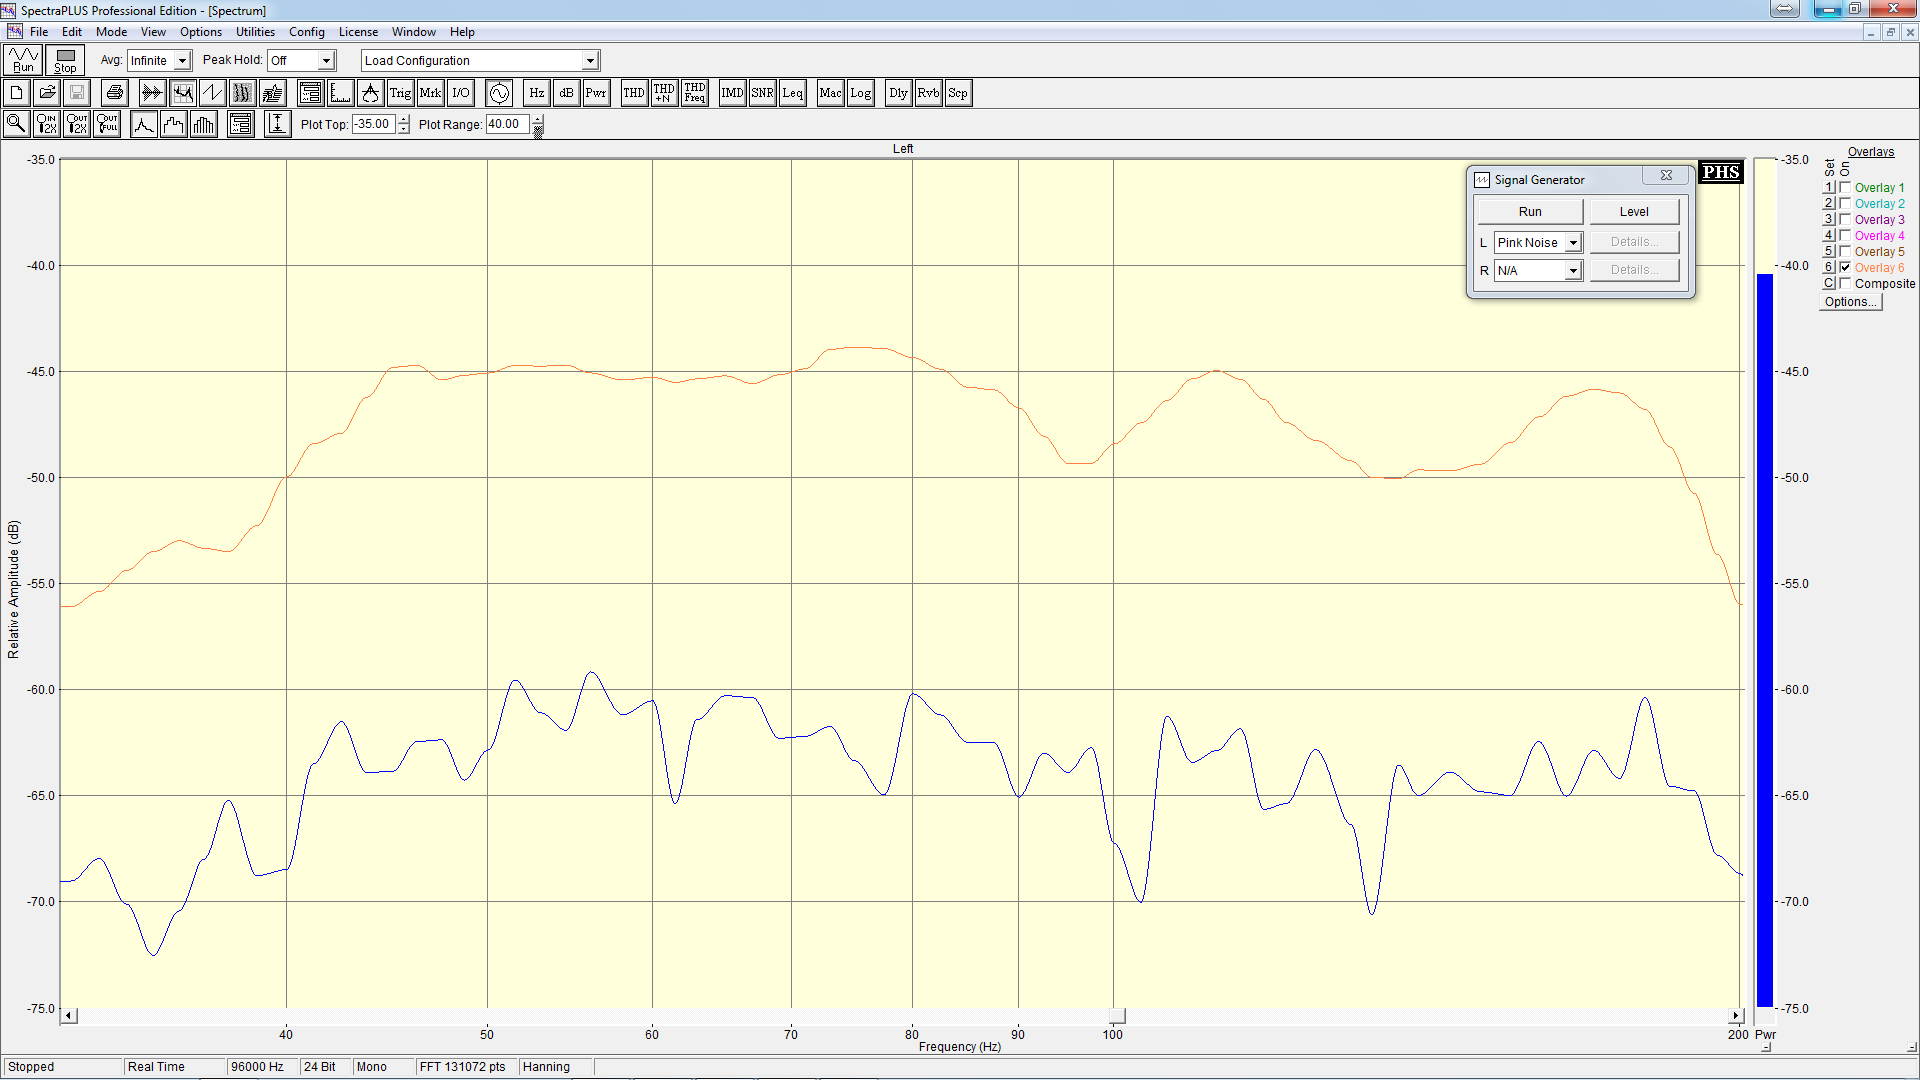Screen dimensions: 1920x1090
Task: Open the Config menu
Action: click(306, 32)
